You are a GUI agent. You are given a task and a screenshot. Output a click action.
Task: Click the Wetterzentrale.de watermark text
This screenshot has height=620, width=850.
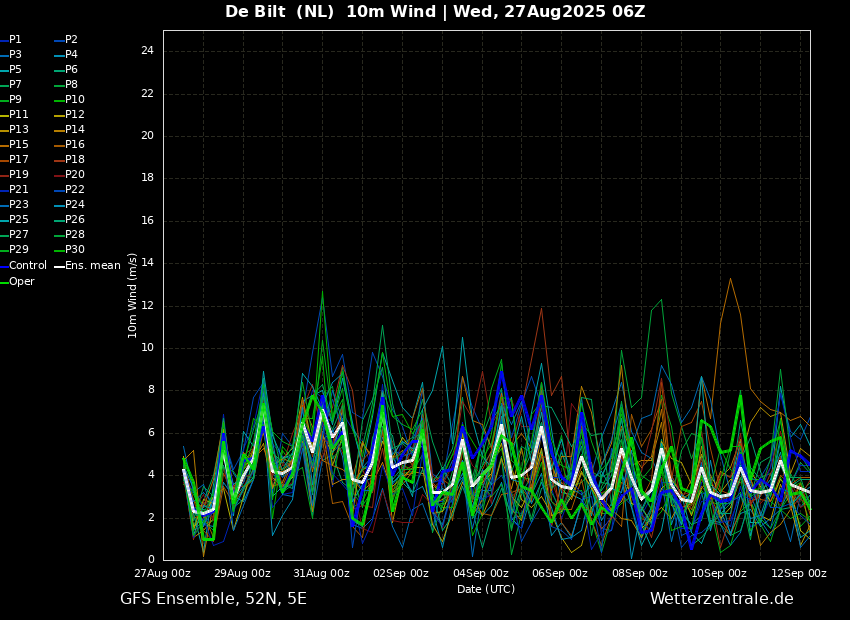point(722,599)
